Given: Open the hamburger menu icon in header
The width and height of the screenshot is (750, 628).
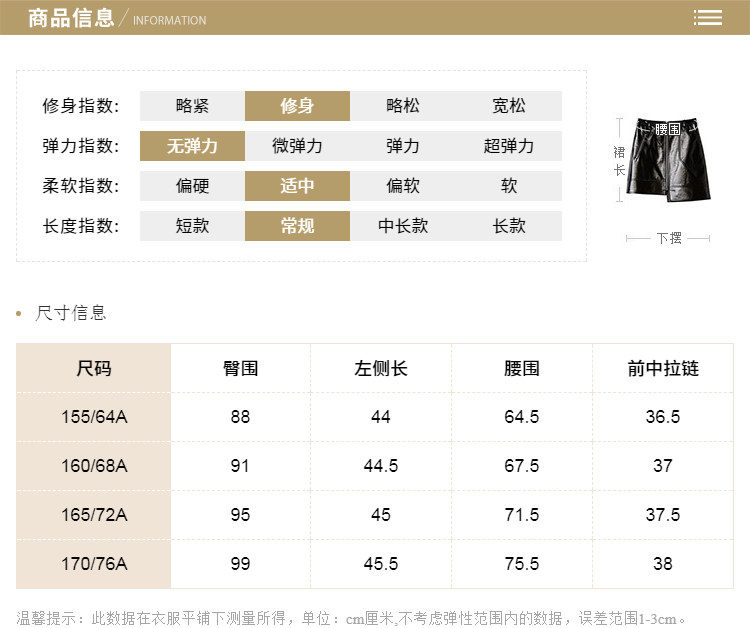Looking at the screenshot, I should (x=708, y=18).
